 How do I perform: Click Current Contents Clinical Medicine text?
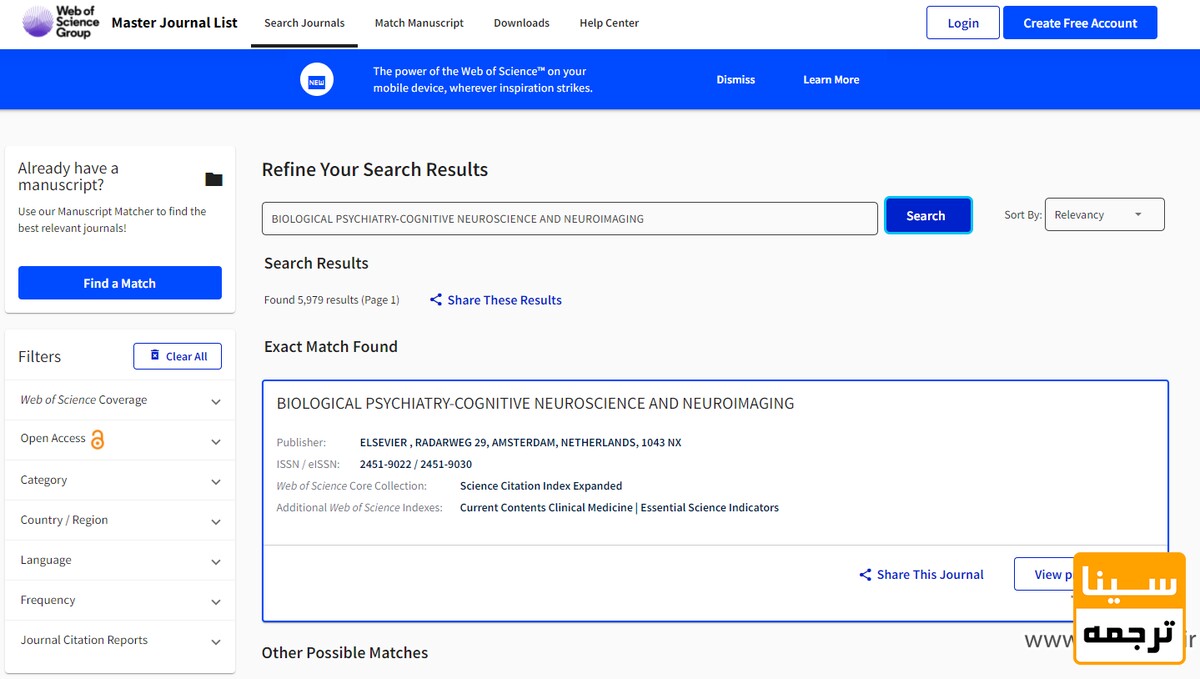point(546,508)
